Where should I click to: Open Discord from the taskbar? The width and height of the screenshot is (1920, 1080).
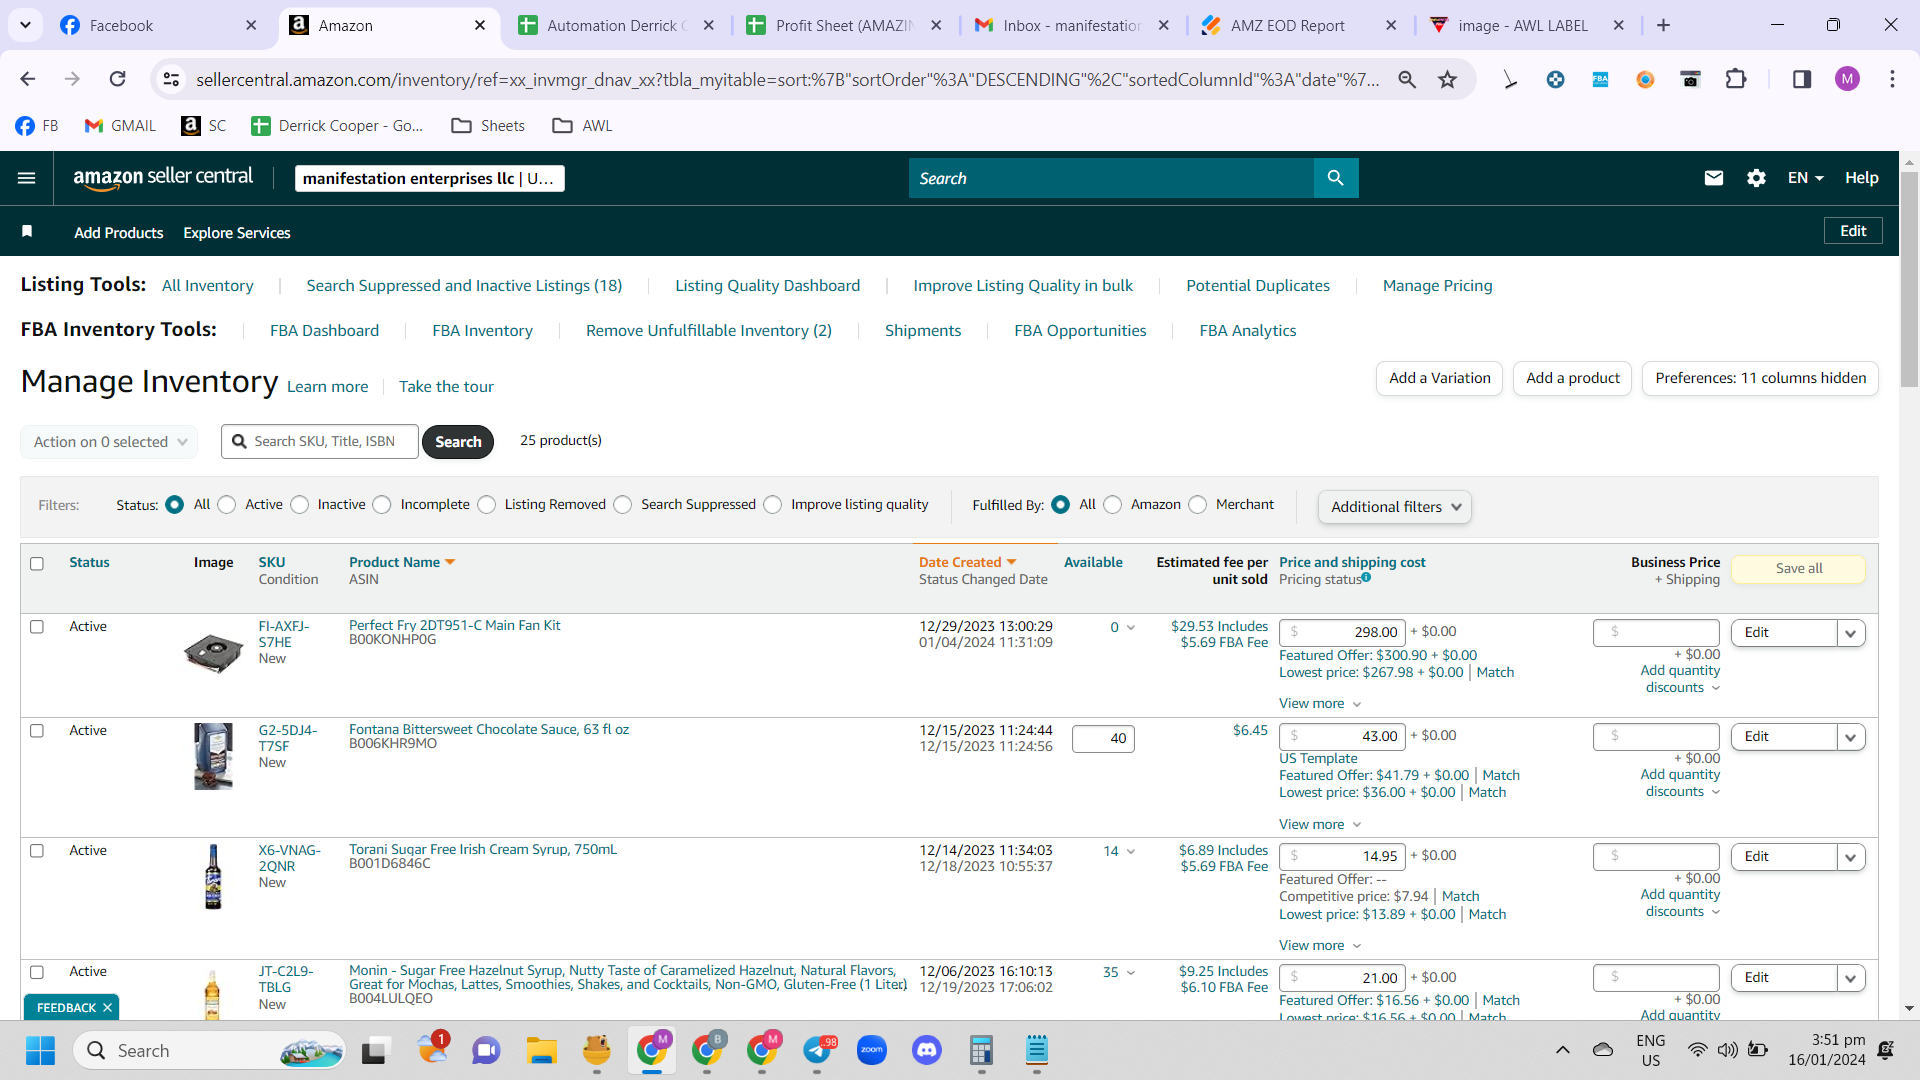pos(927,1050)
